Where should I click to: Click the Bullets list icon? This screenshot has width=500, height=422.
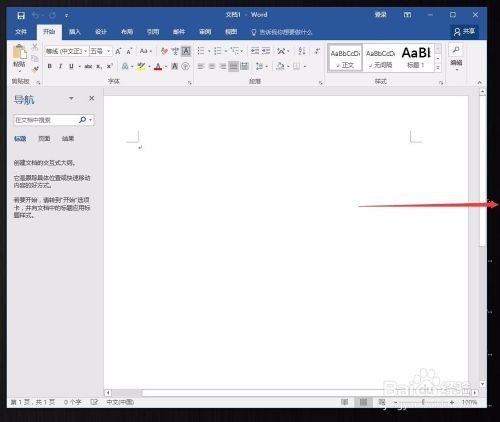point(201,51)
